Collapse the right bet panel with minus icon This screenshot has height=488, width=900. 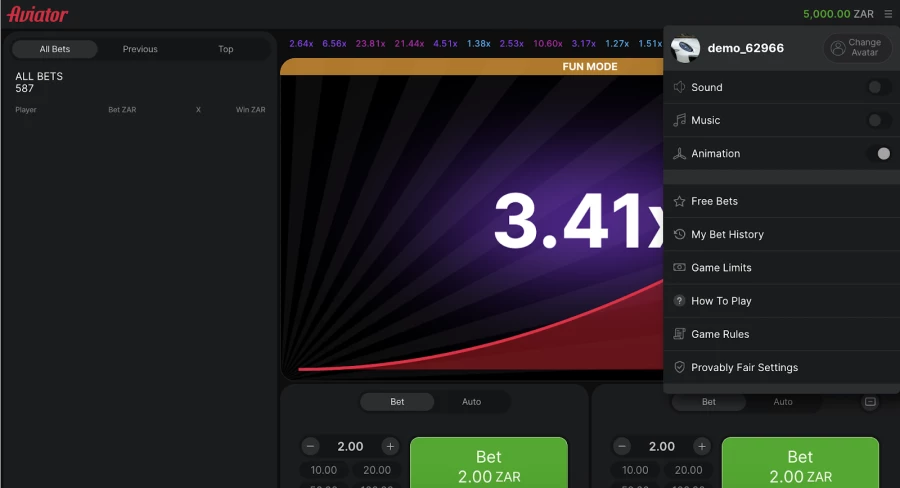click(870, 402)
